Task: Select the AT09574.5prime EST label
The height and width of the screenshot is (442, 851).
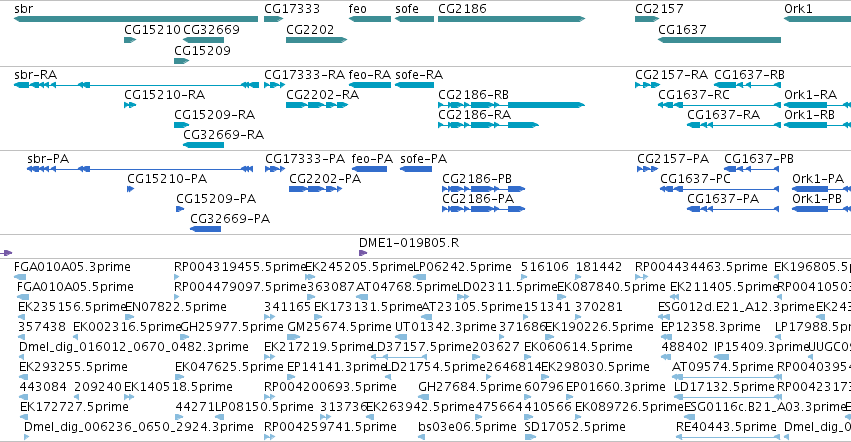Action: 723,367
